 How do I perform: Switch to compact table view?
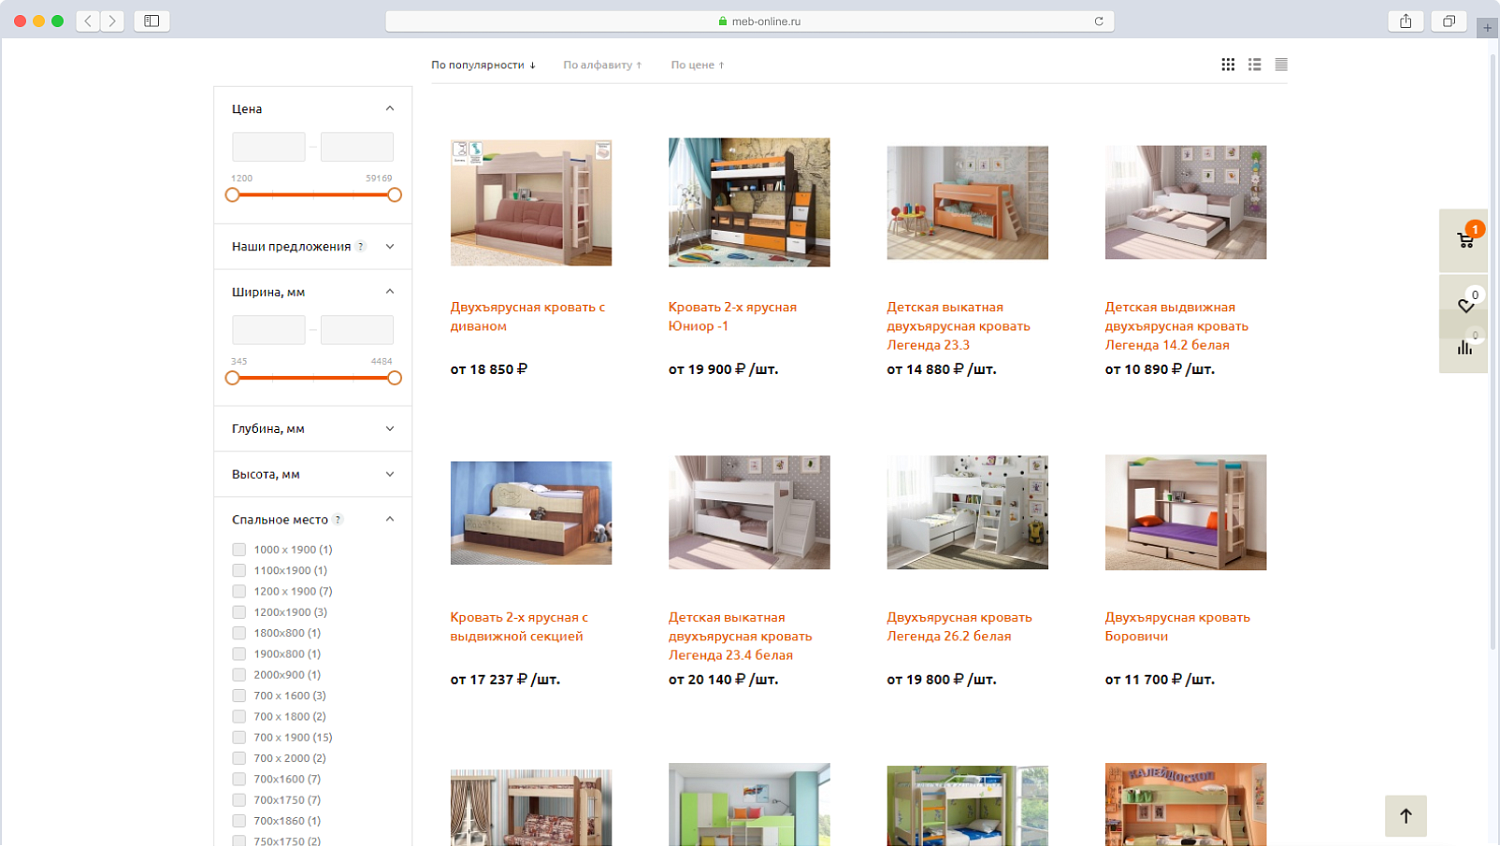[x=1281, y=65]
